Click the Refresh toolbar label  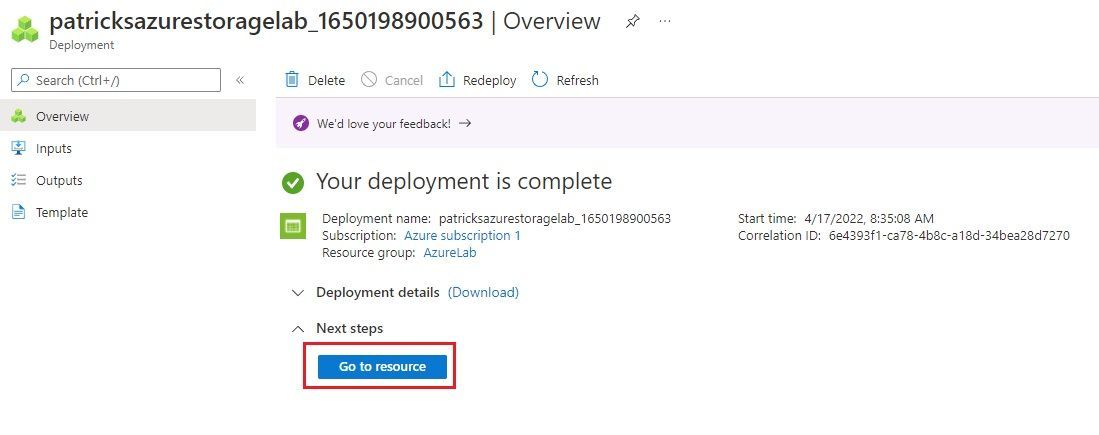click(578, 81)
